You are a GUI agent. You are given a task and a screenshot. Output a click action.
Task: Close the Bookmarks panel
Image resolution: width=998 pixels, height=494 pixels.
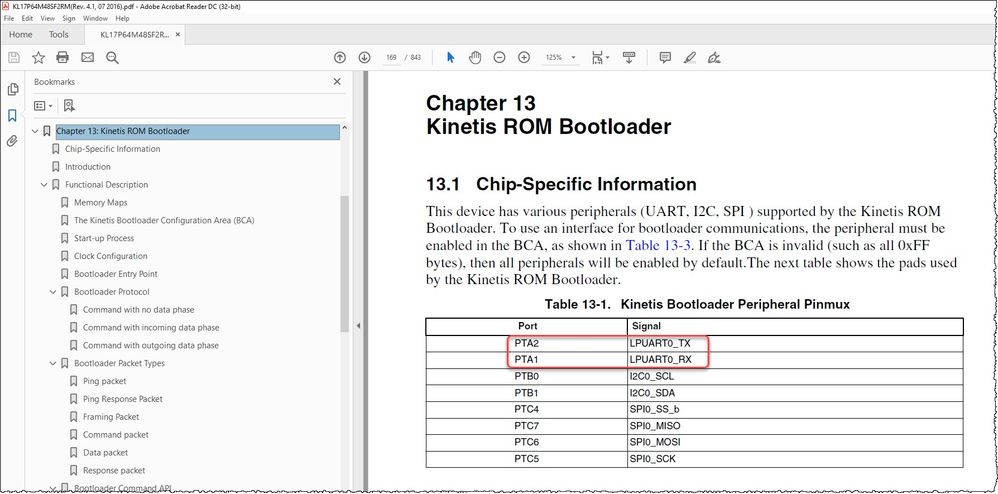[337, 81]
